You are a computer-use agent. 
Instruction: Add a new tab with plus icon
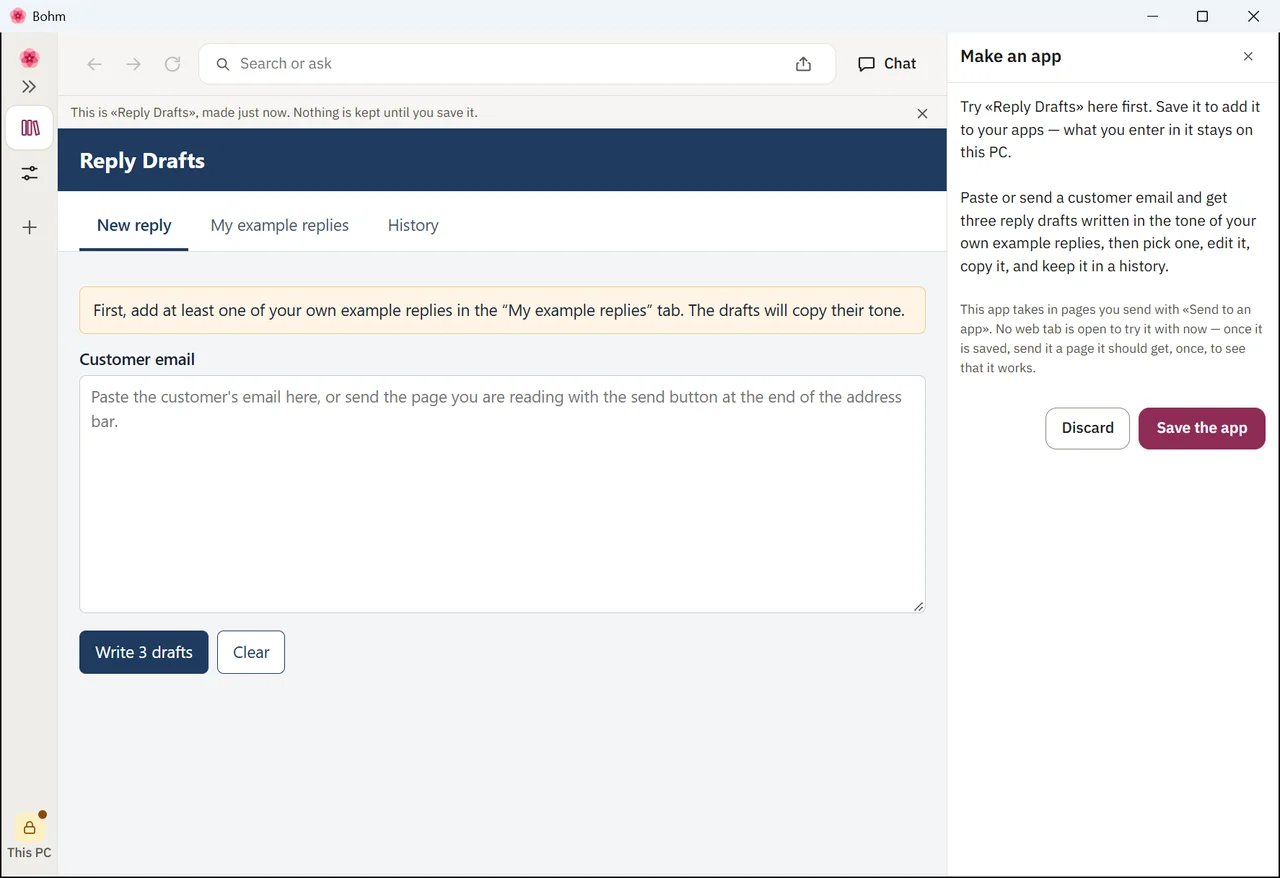point(30,227)
